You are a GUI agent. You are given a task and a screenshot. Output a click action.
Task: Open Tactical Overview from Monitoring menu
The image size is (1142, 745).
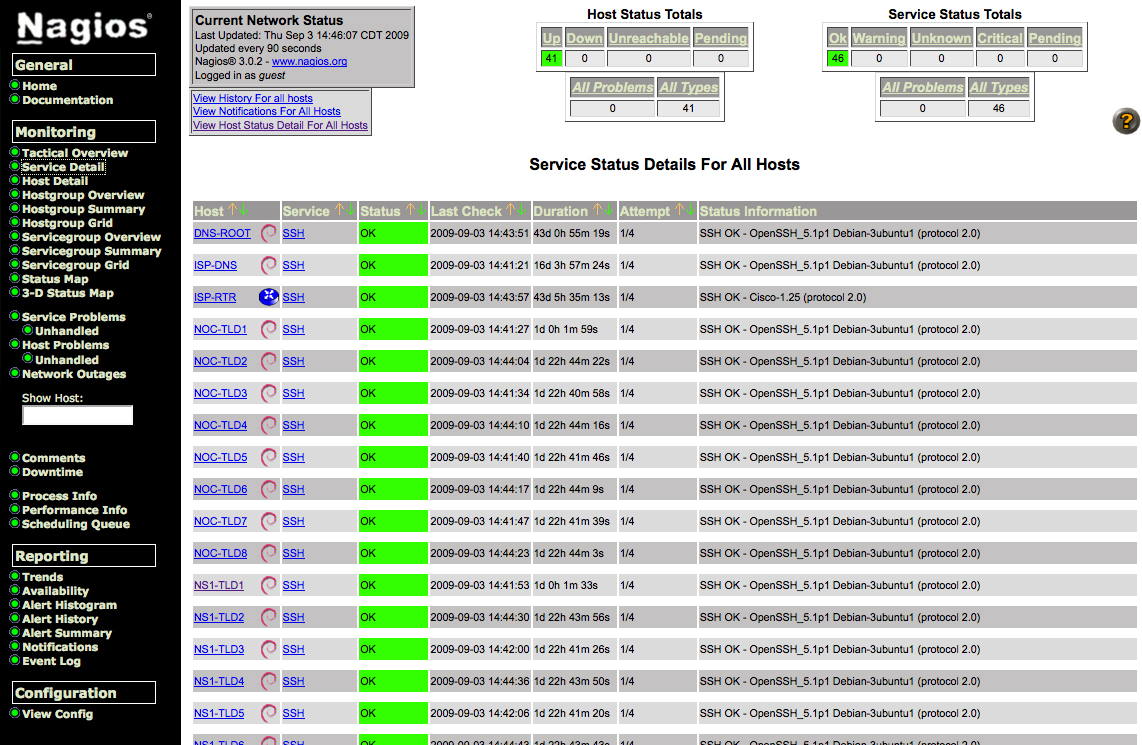(x=75, y=153)
